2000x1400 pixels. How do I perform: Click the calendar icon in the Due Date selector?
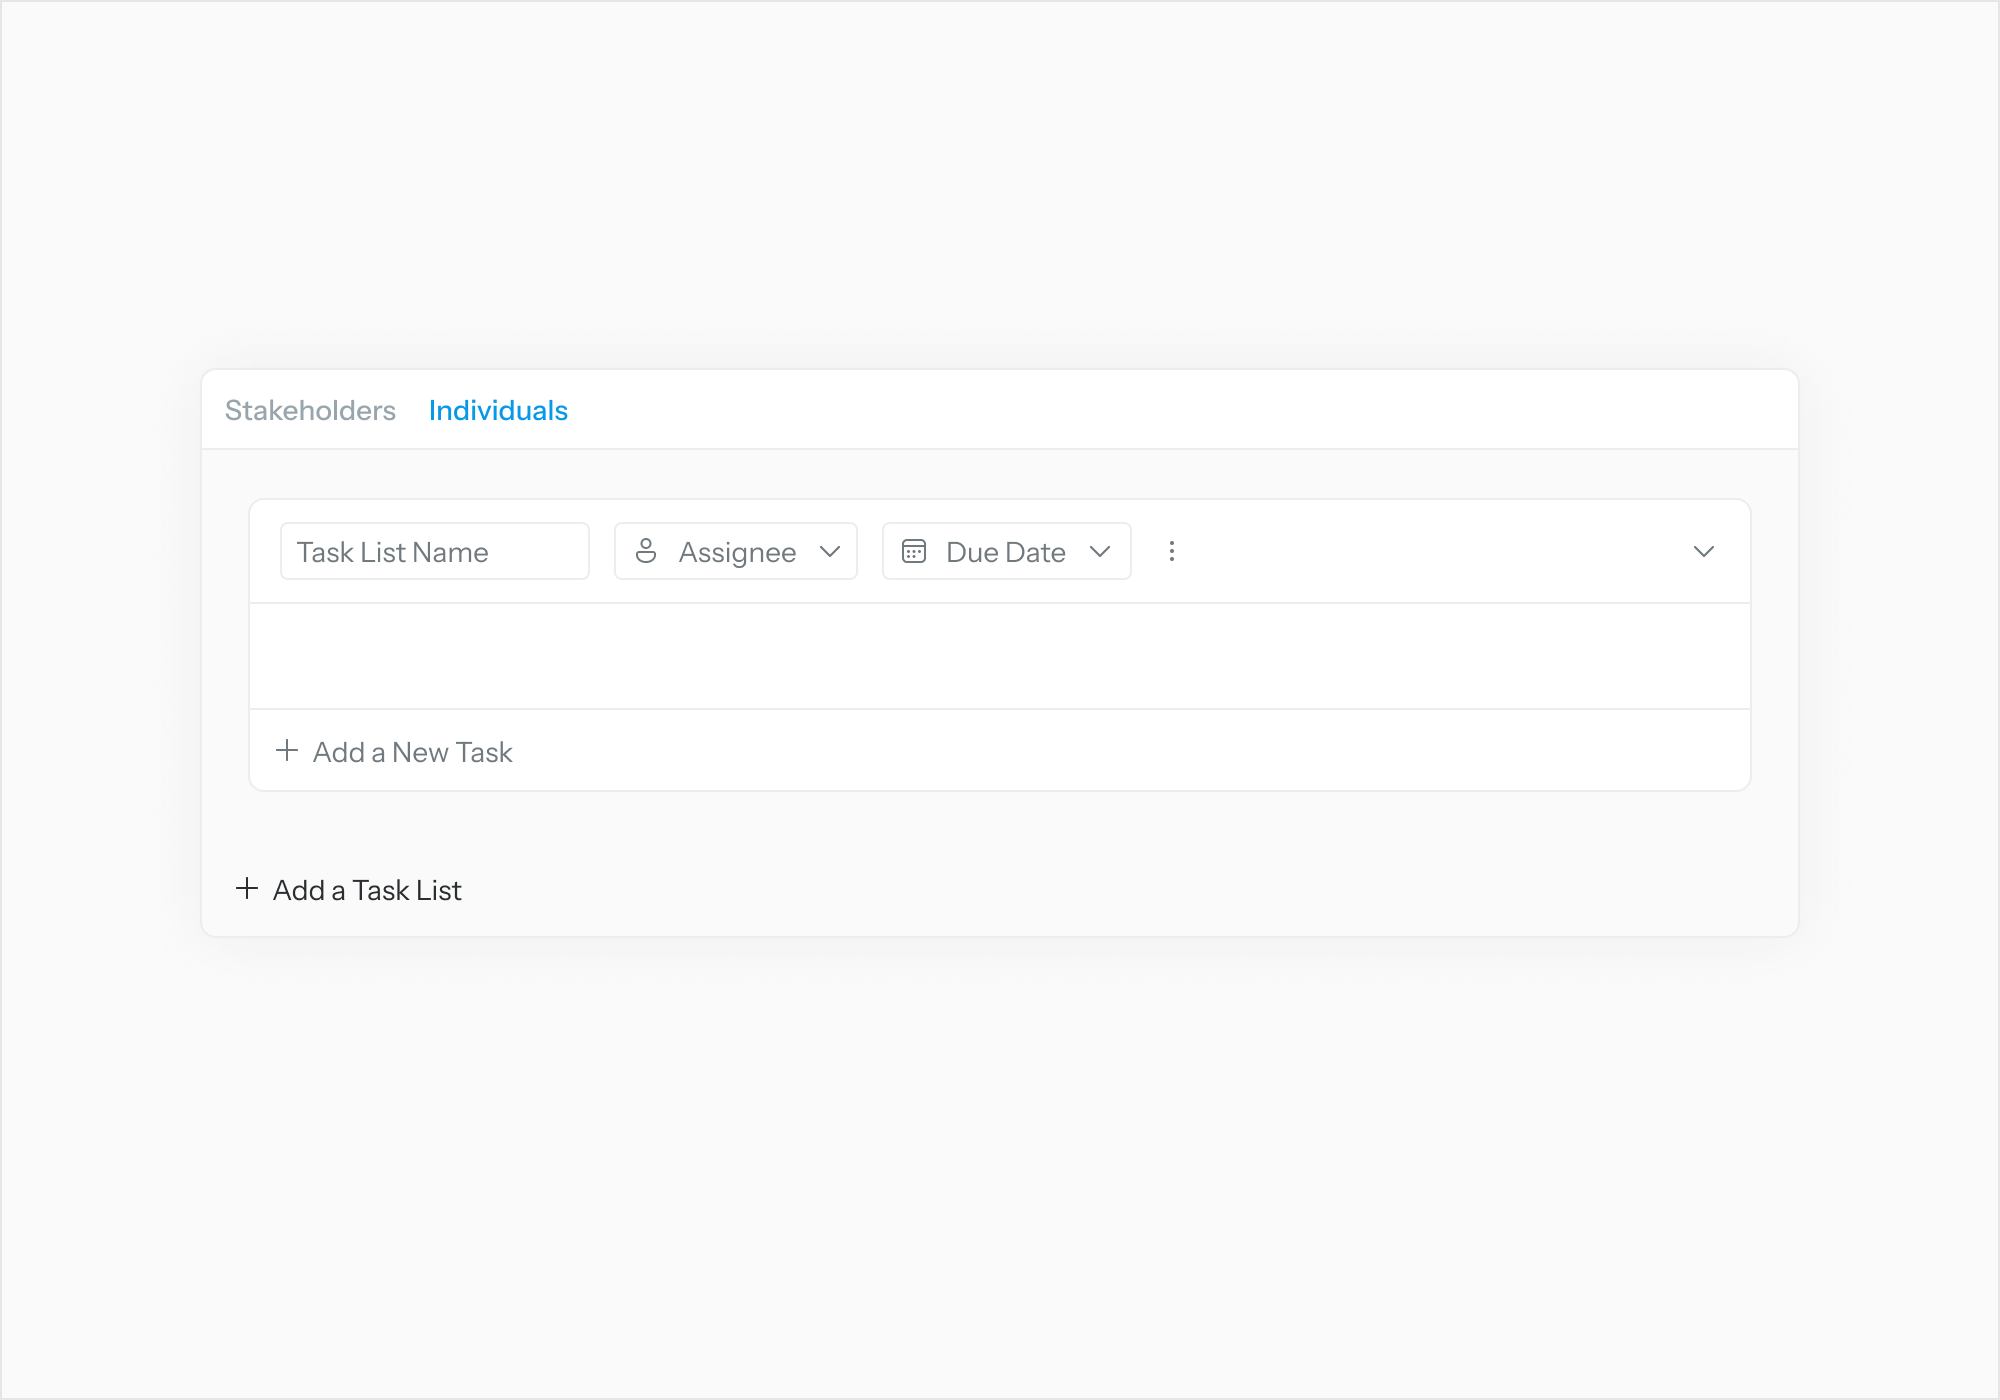click(x=914, y=551)
